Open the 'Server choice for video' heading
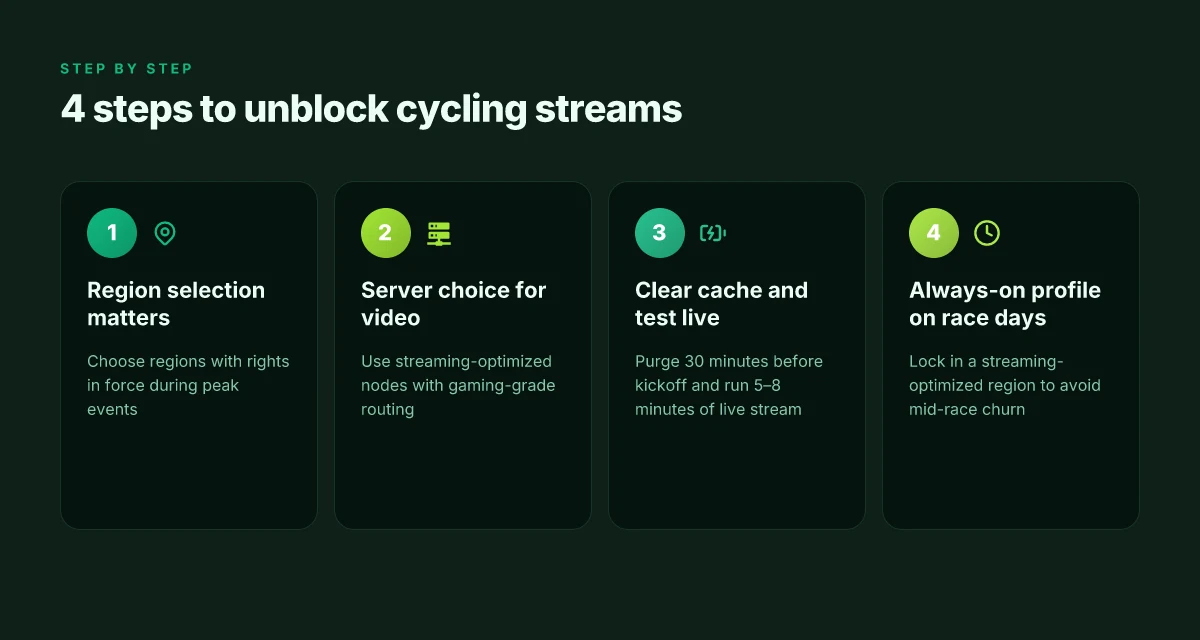 click(x=454, y=304)
